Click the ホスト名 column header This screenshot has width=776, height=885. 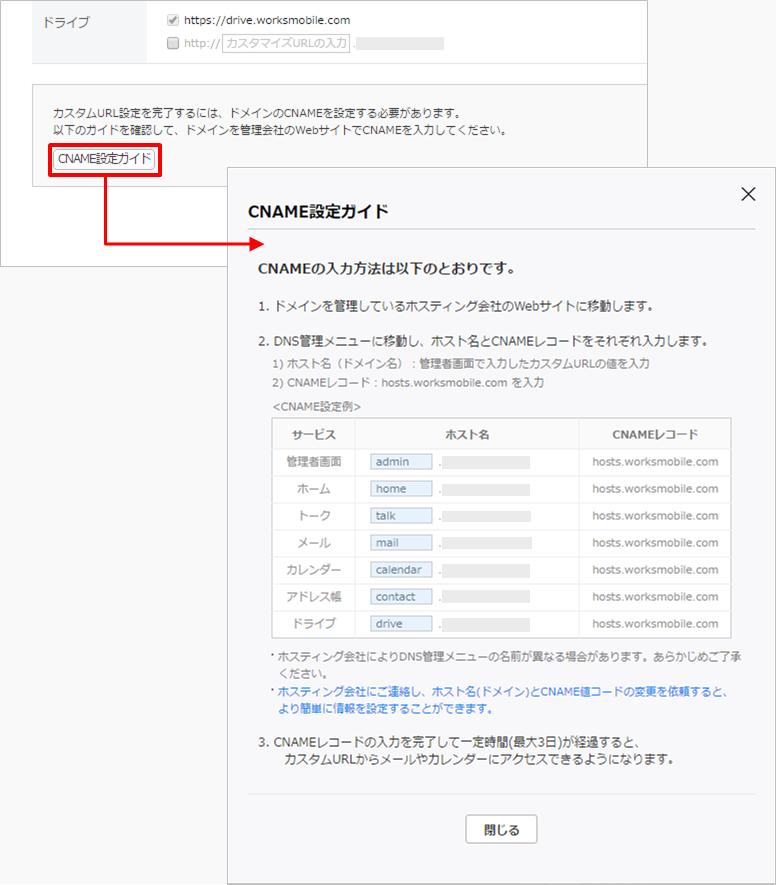pos(466,435)
